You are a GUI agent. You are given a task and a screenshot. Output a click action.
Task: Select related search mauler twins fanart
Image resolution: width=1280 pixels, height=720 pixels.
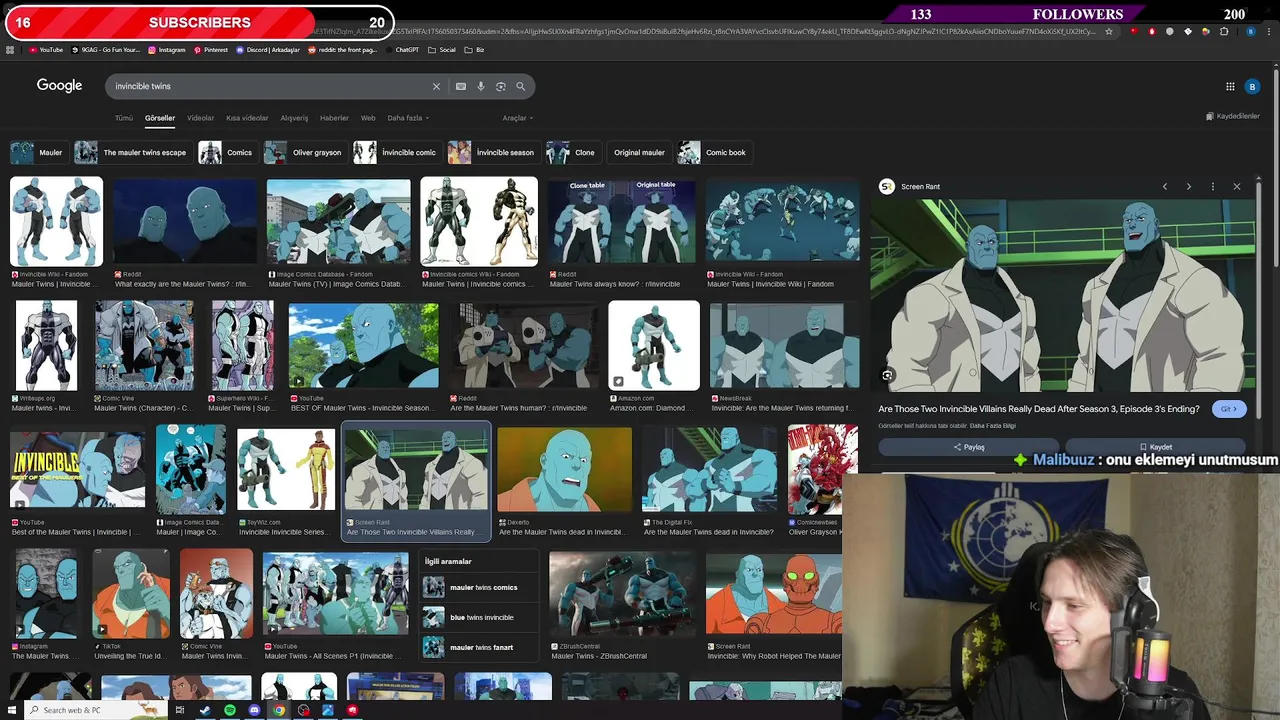(480, 647)
